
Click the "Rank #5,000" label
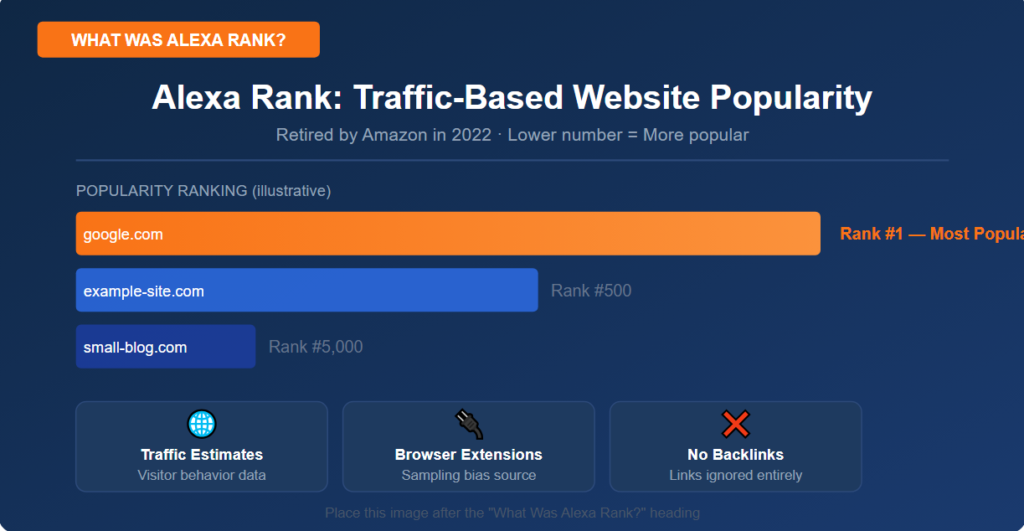coord(315,347)
